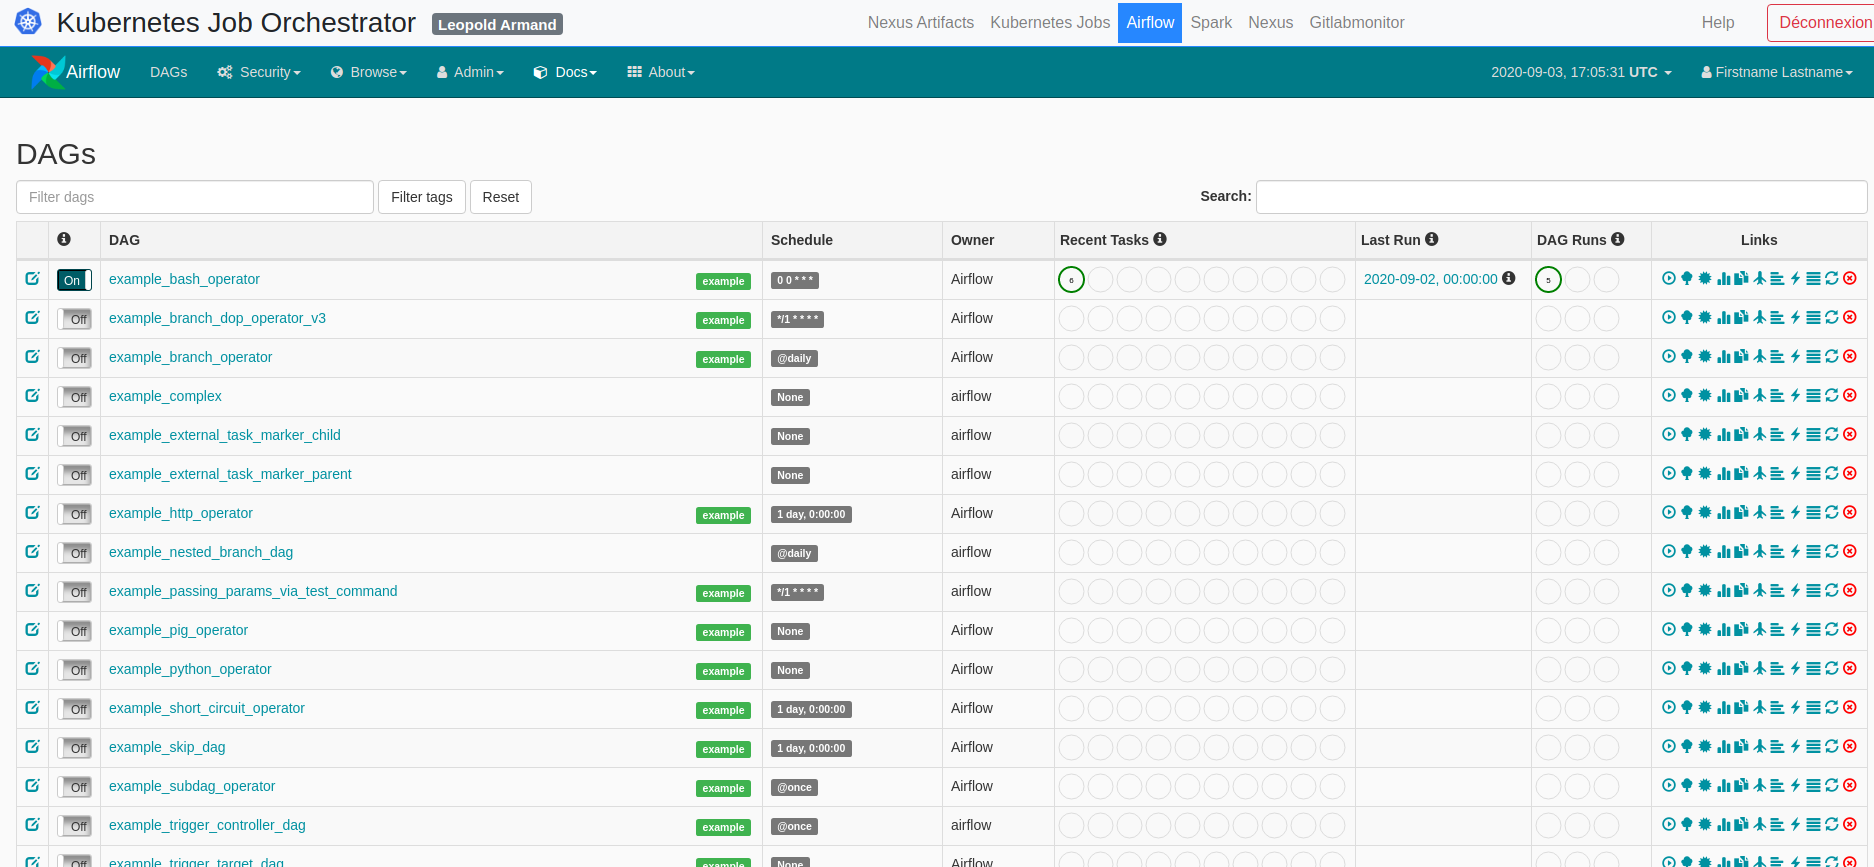
Task: Switch on example_external_task_marker_child DAG
Action: [74, 436]
